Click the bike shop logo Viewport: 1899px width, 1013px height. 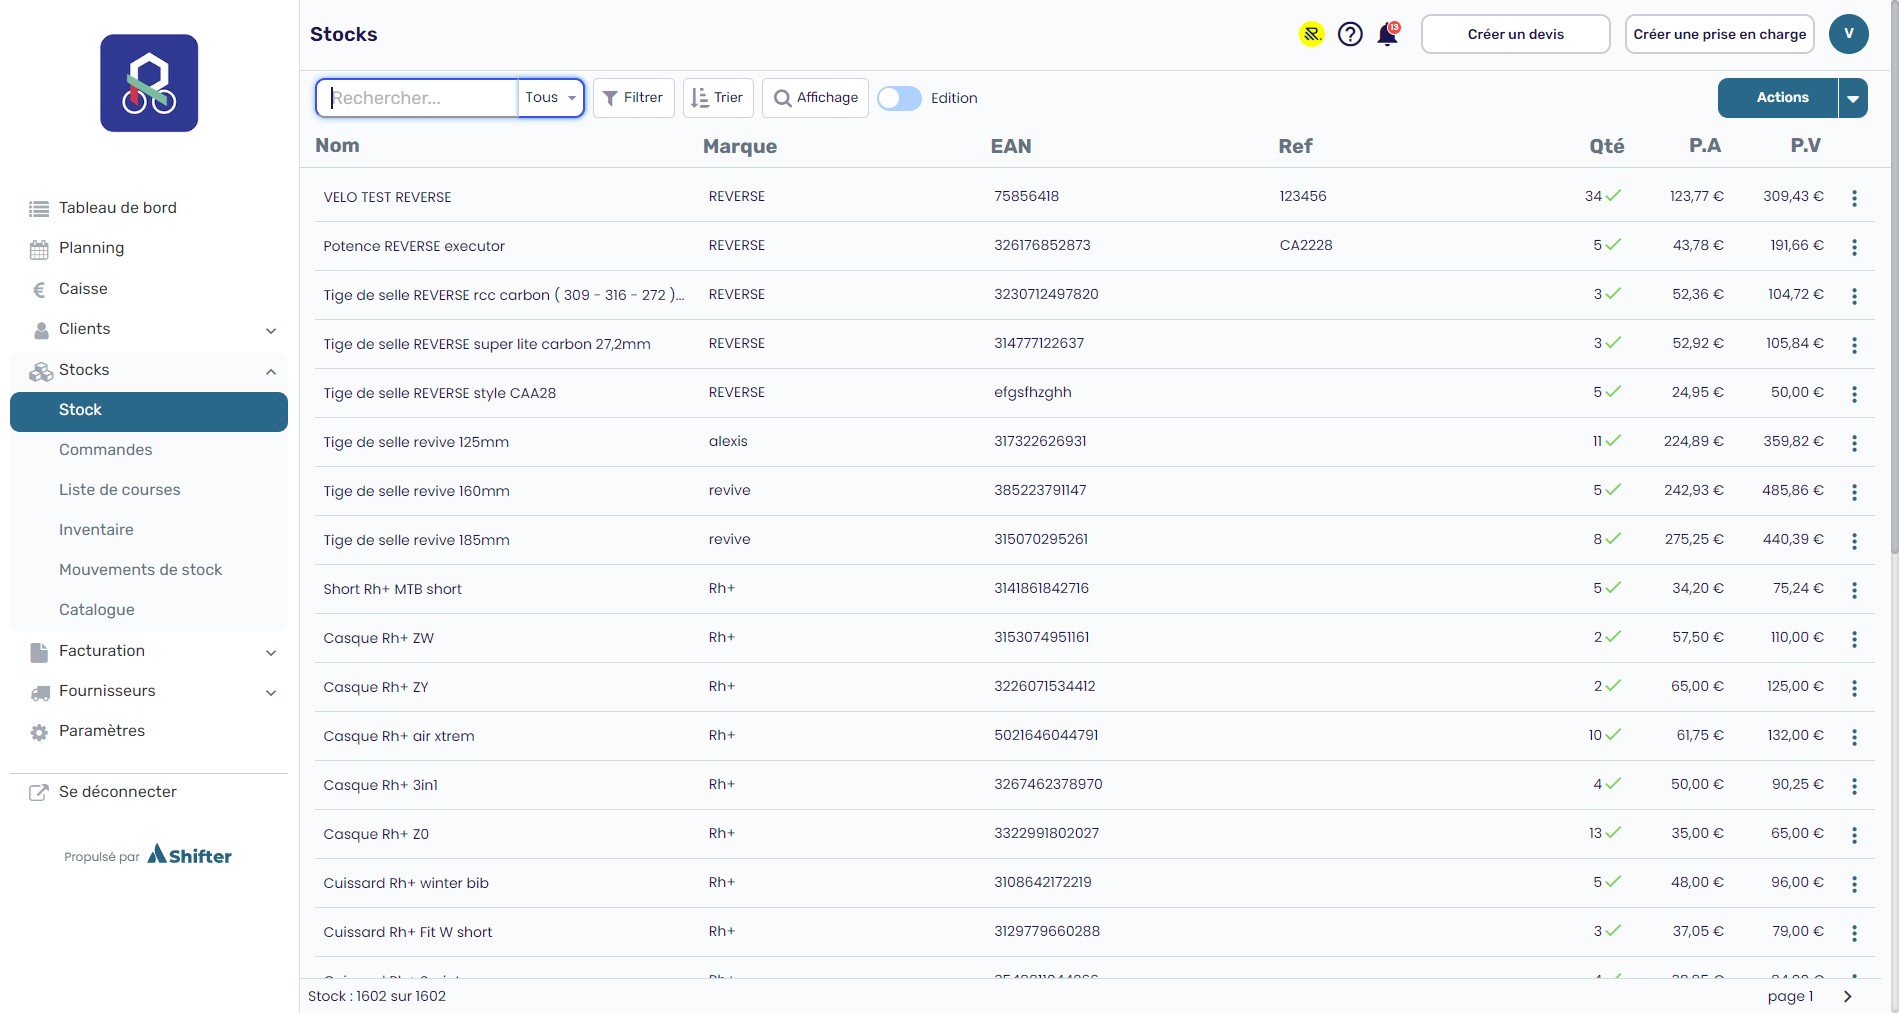(x=149, y=83)
